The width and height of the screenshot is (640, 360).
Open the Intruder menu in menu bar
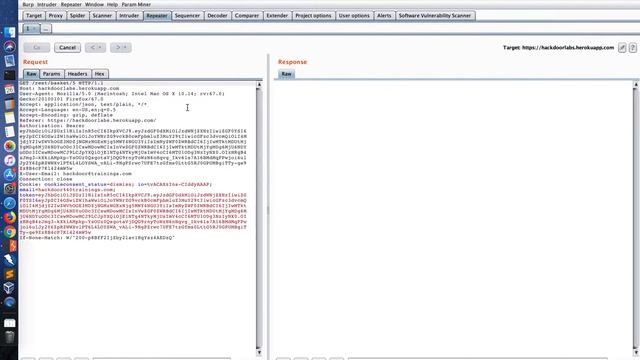point(47,4)
